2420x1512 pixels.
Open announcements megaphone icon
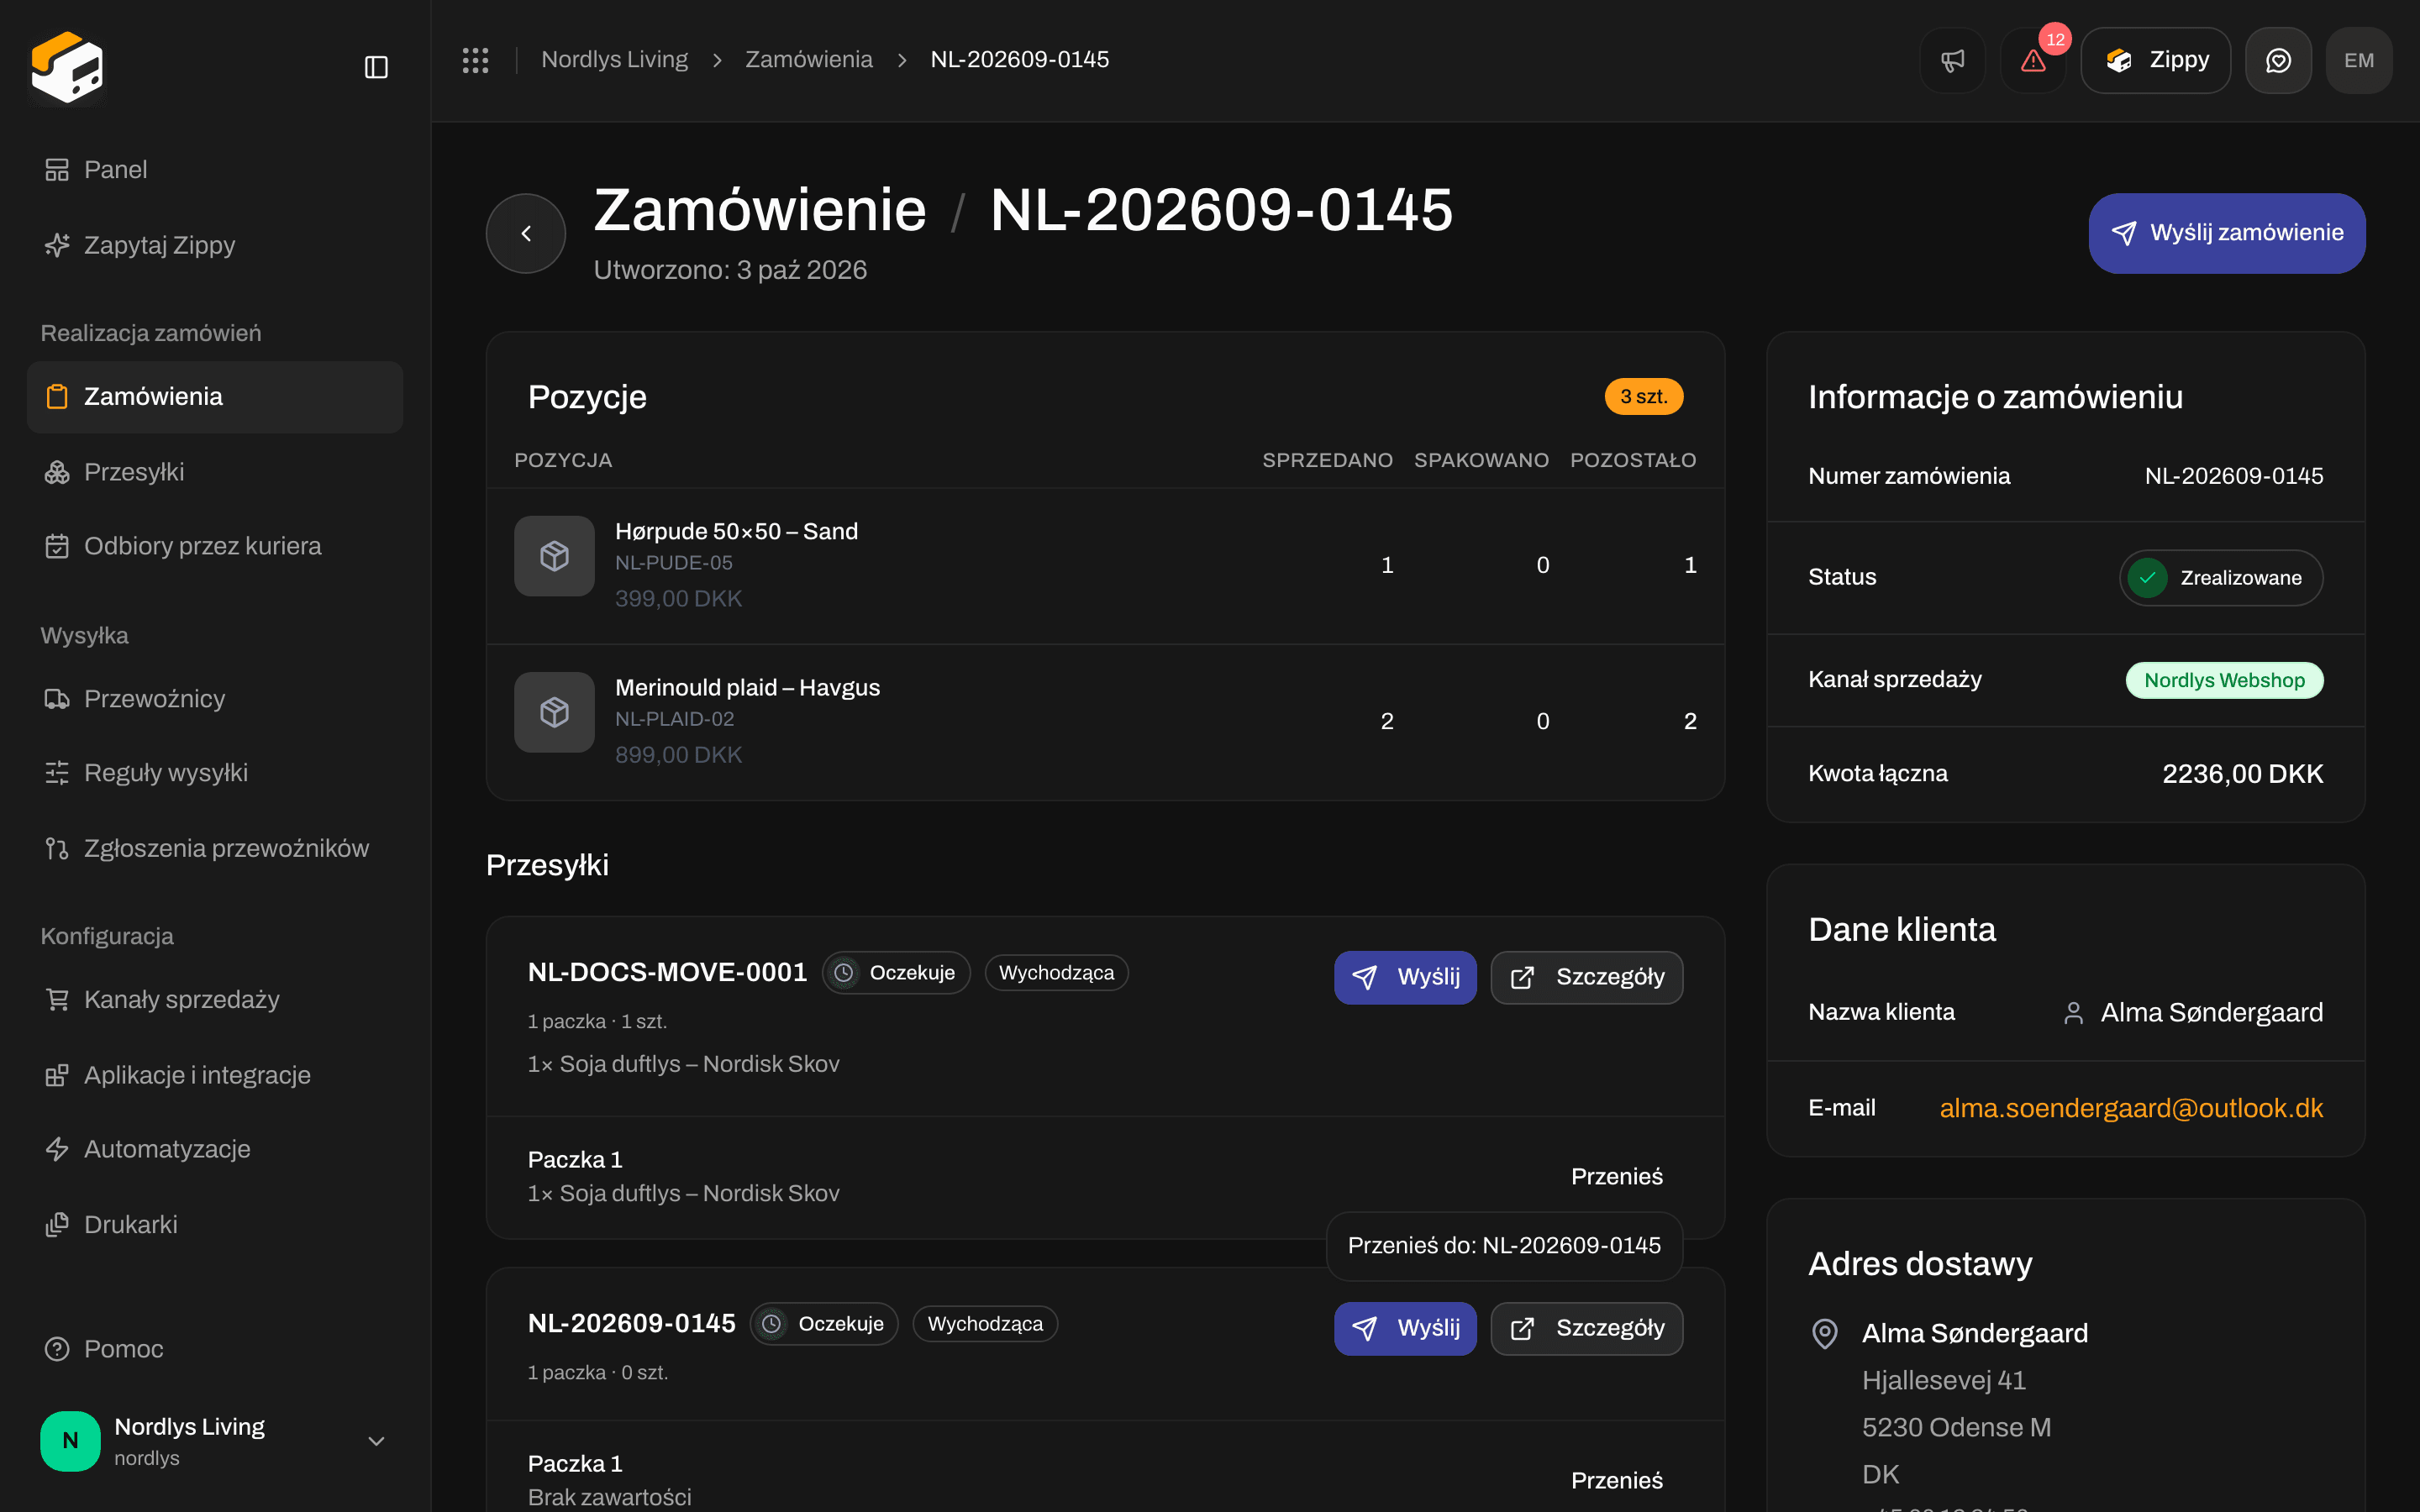[1952, 60]
